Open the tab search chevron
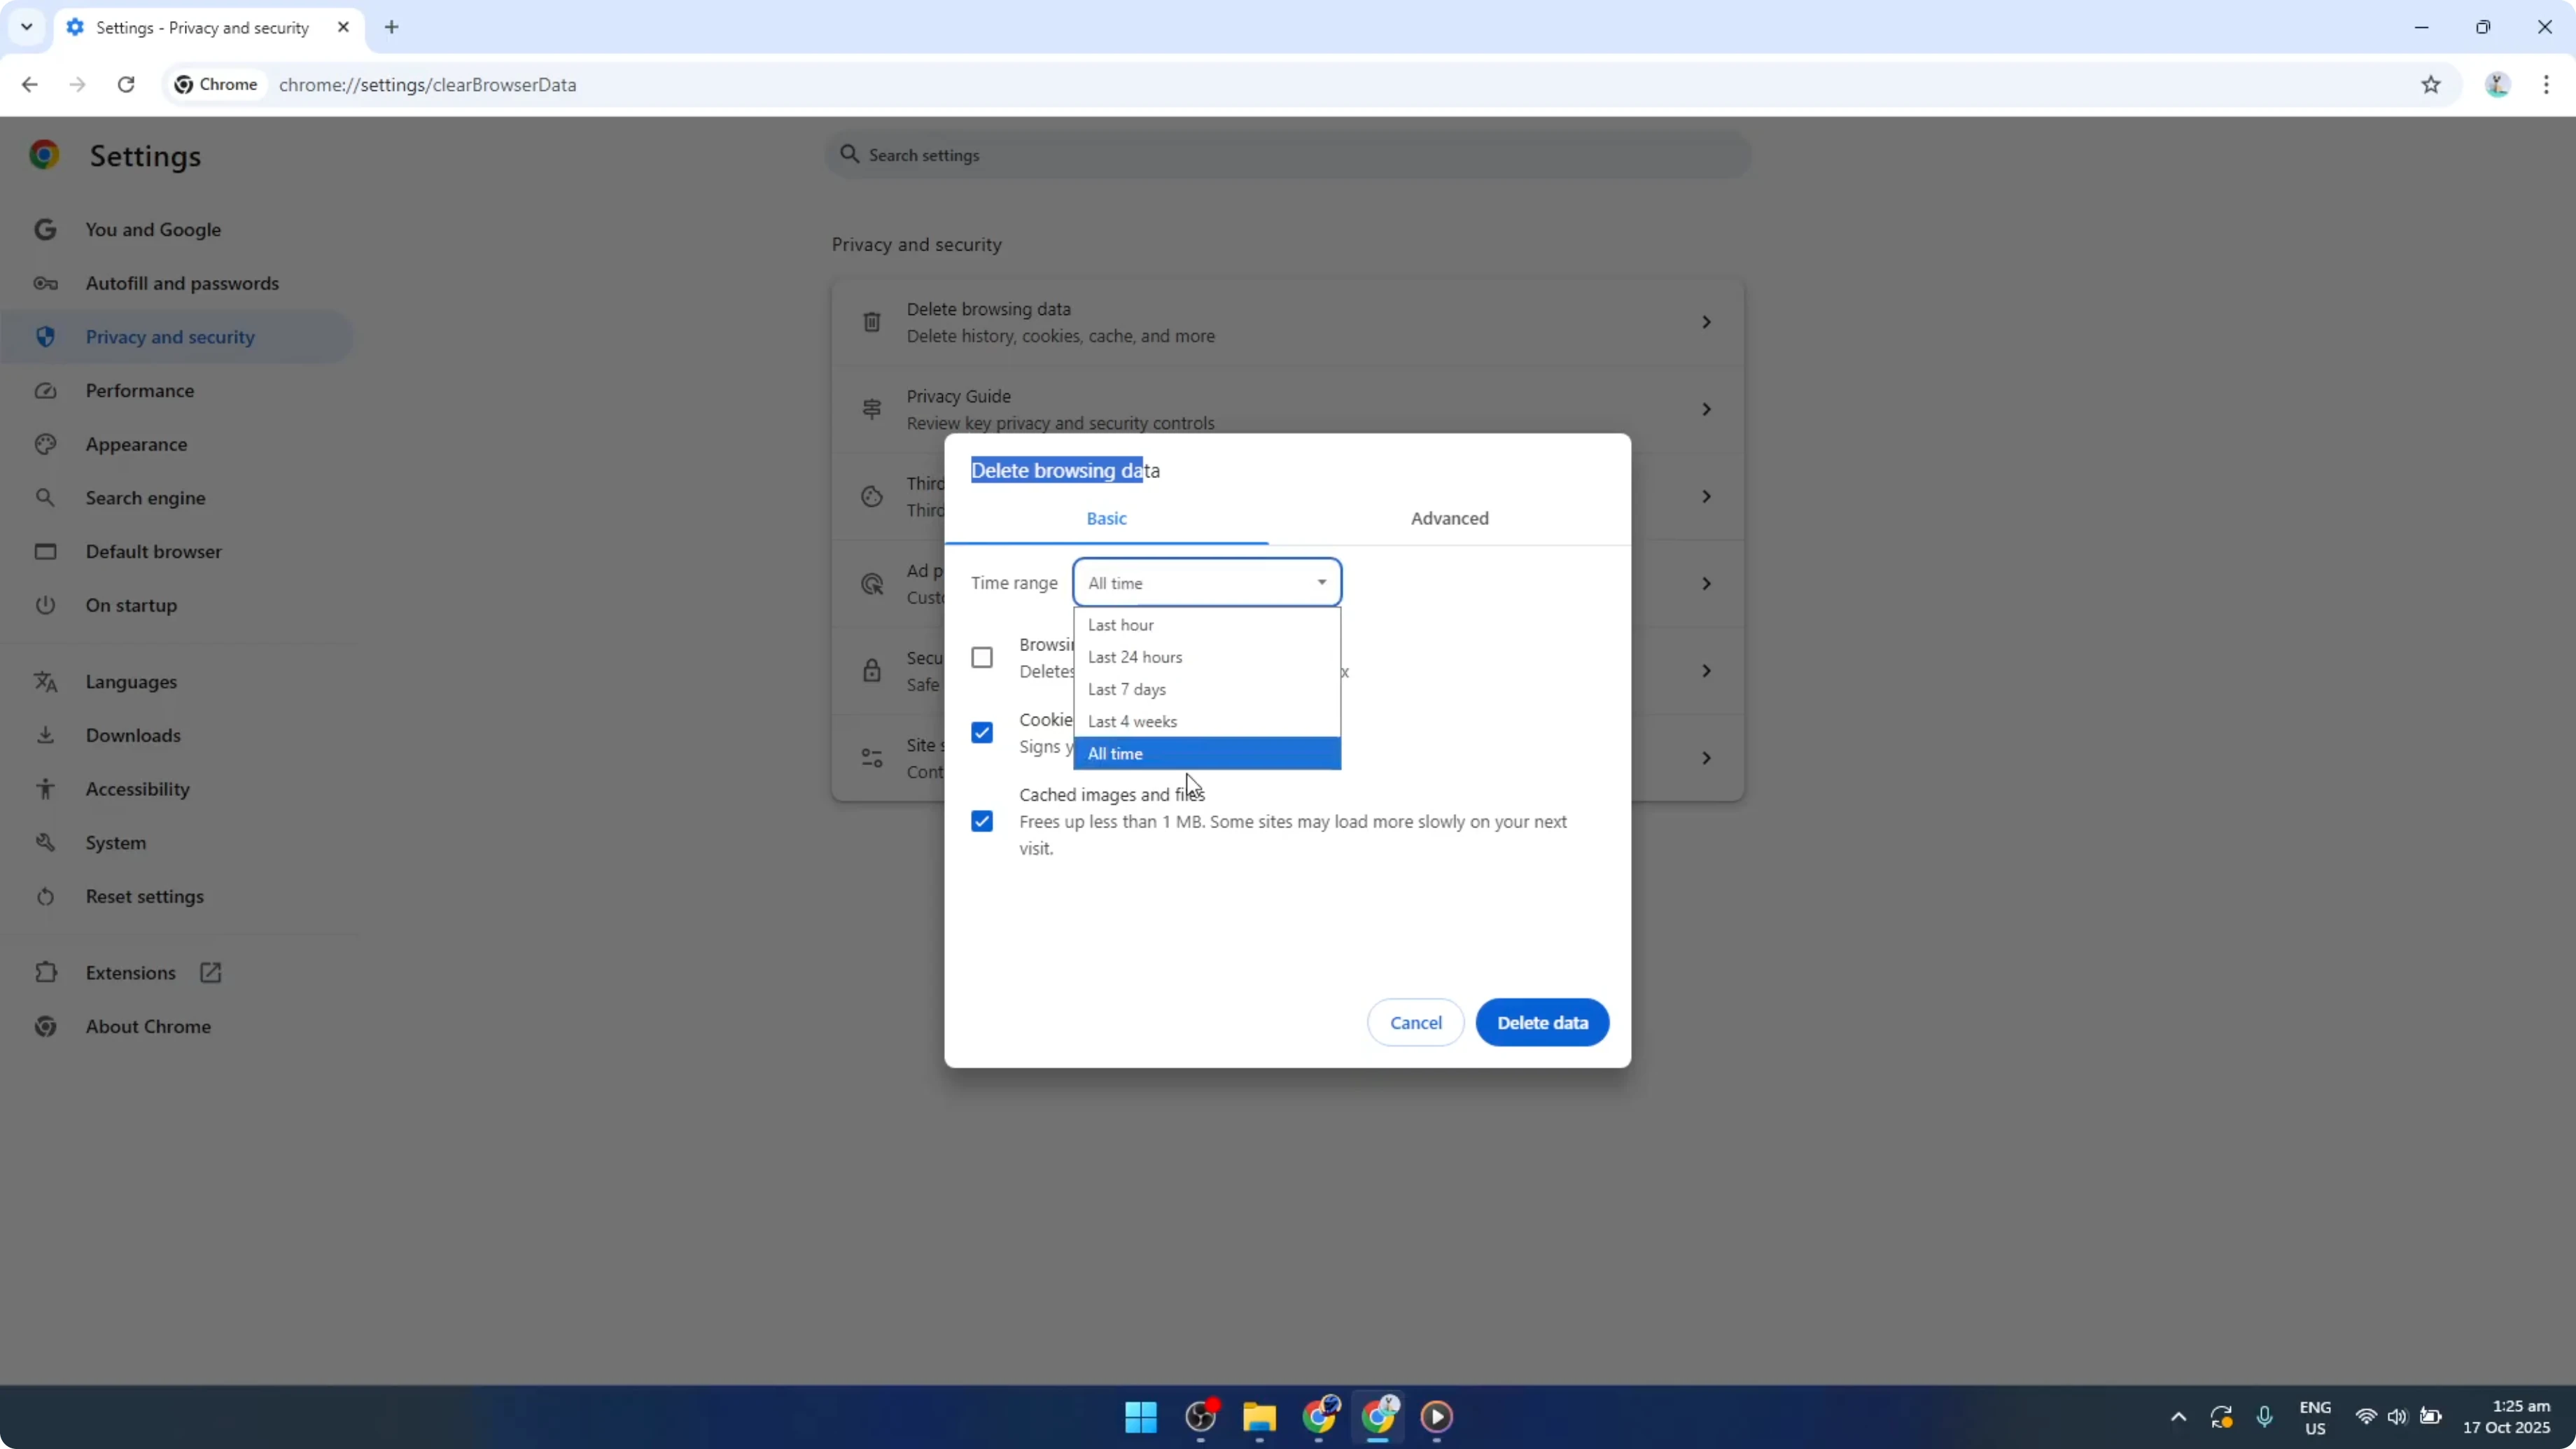This screenshot has width=2576, height=1449. 27,27
